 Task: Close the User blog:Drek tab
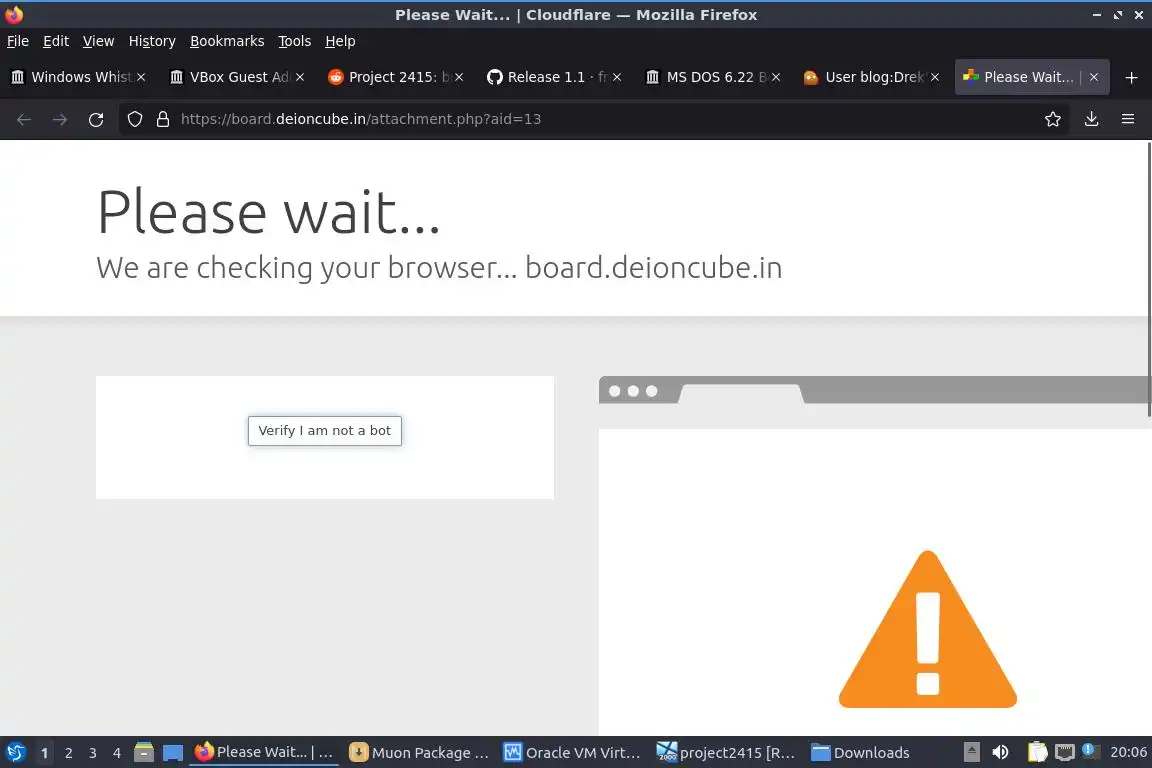935,77
